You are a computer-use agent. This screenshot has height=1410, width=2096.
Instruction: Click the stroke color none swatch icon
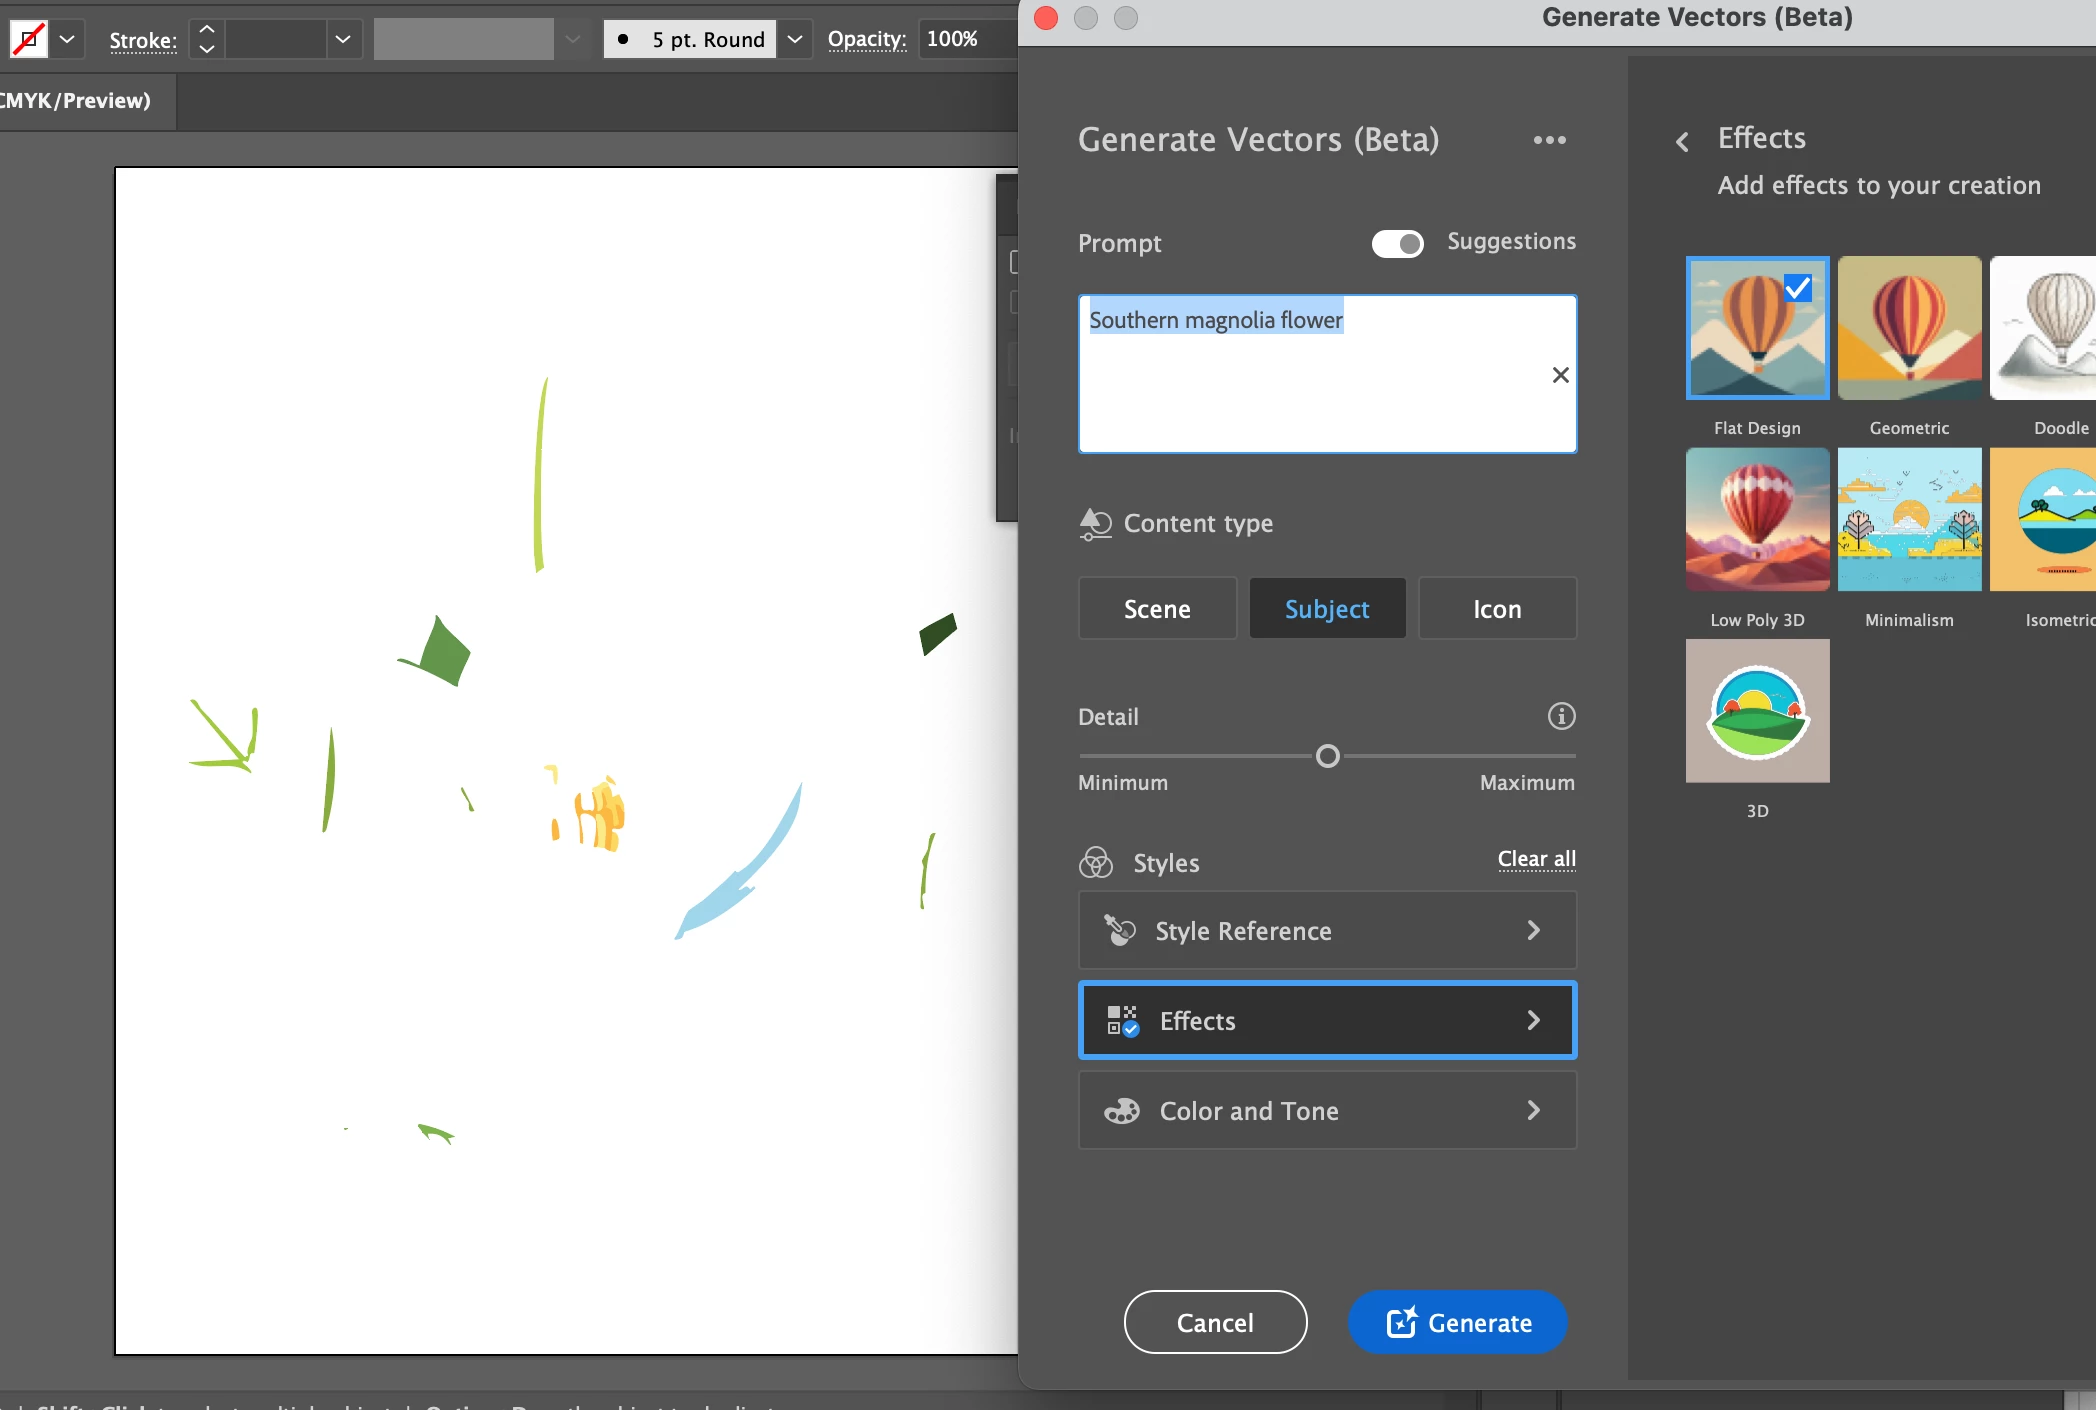coord(28,40)
